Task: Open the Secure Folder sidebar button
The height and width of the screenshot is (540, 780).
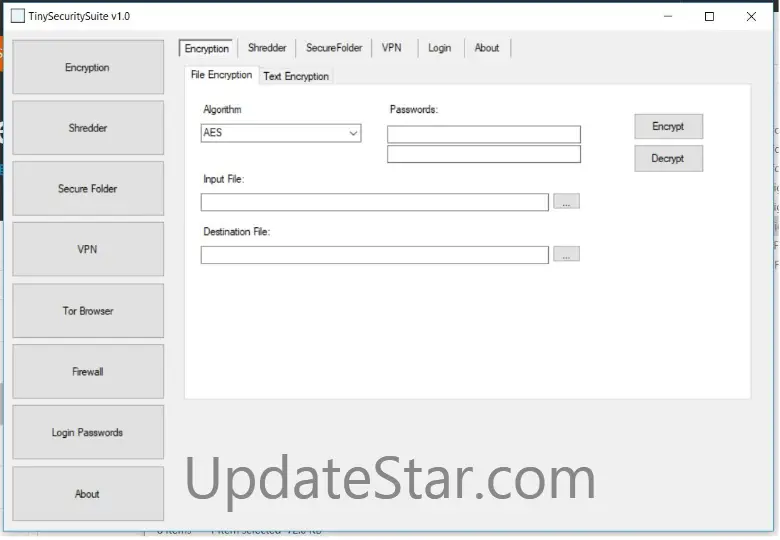Action: [x=88, y=188]
